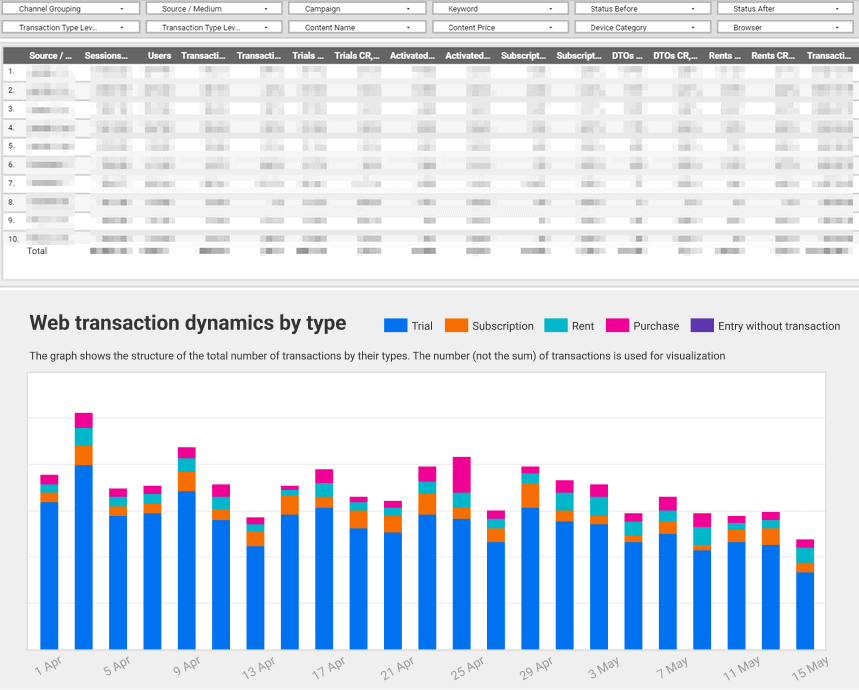The height and width of the screenshot is (690, 859).
Task: Click the DTOs CR column header
Action: click(x=674, y=56)
